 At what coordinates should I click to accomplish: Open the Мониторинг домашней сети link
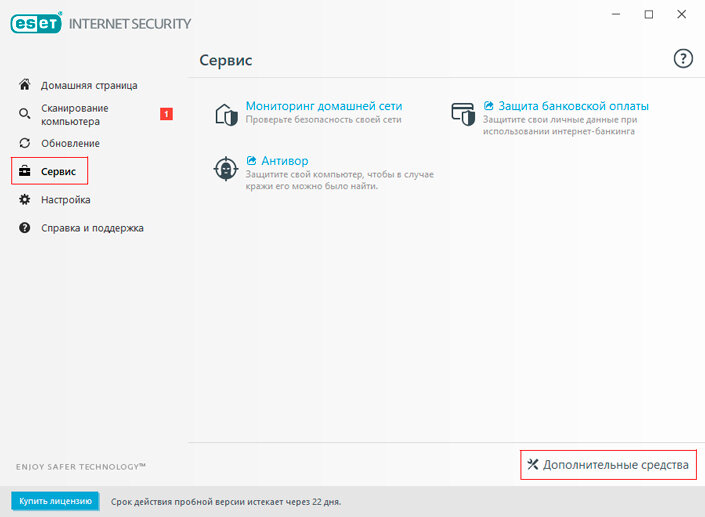pos(324,106)
